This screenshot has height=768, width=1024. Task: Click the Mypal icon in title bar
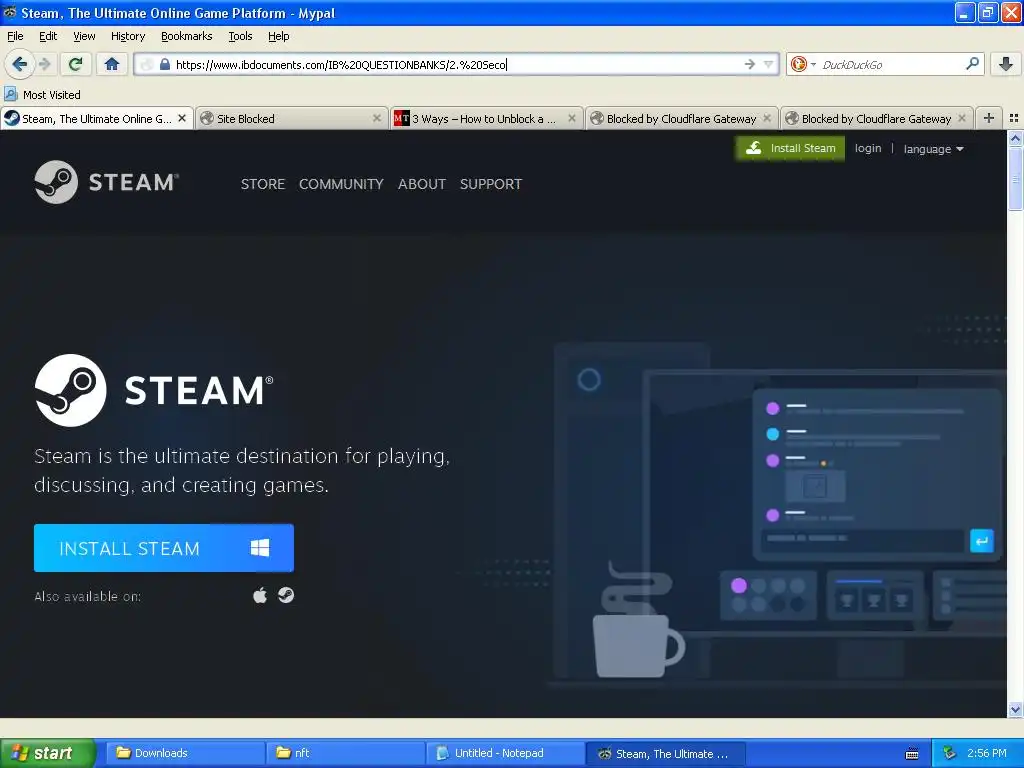(10, 12)
